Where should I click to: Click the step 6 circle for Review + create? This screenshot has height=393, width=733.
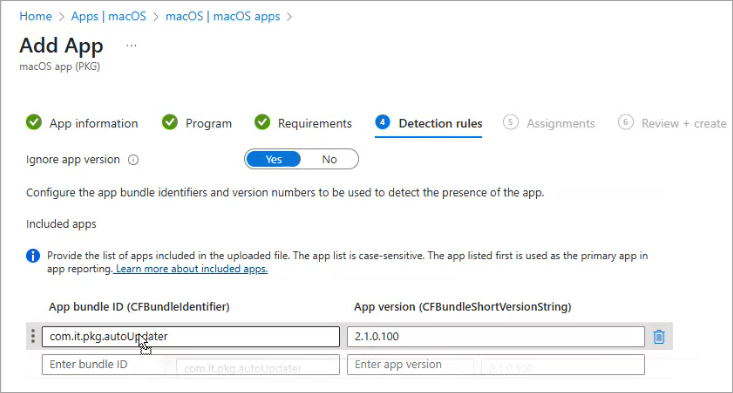[625, 122]
